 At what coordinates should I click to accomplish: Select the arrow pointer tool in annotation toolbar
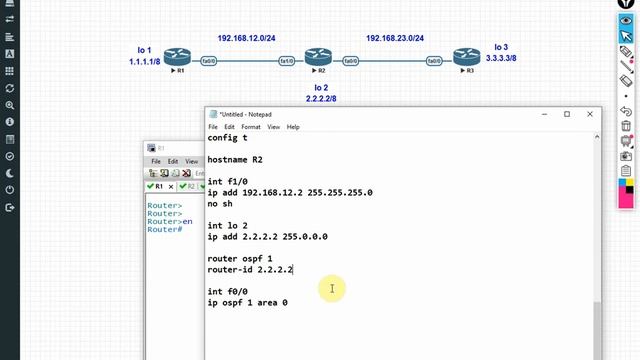(626, 36)
